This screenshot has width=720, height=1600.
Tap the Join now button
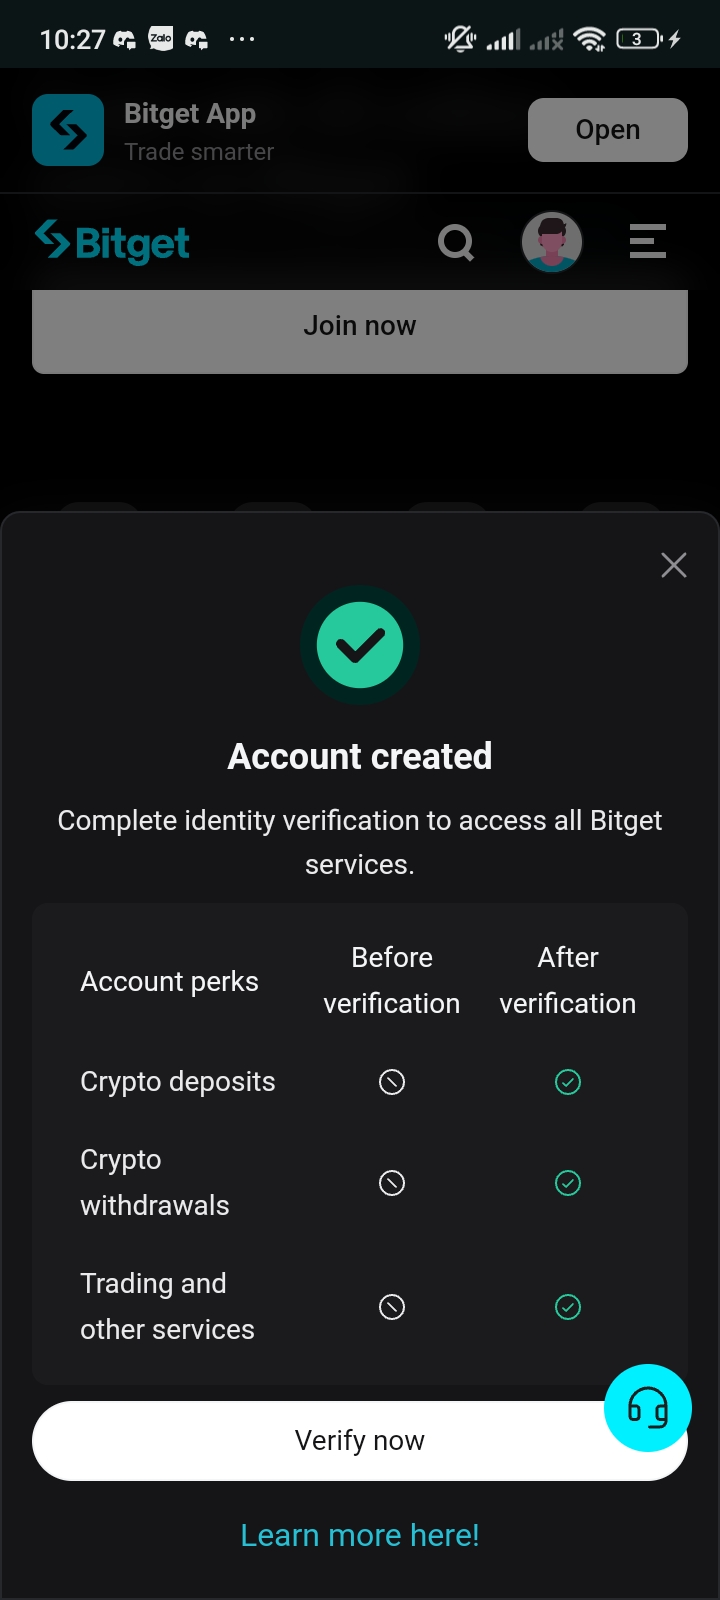pyautogui.click(x=360, y=327)
